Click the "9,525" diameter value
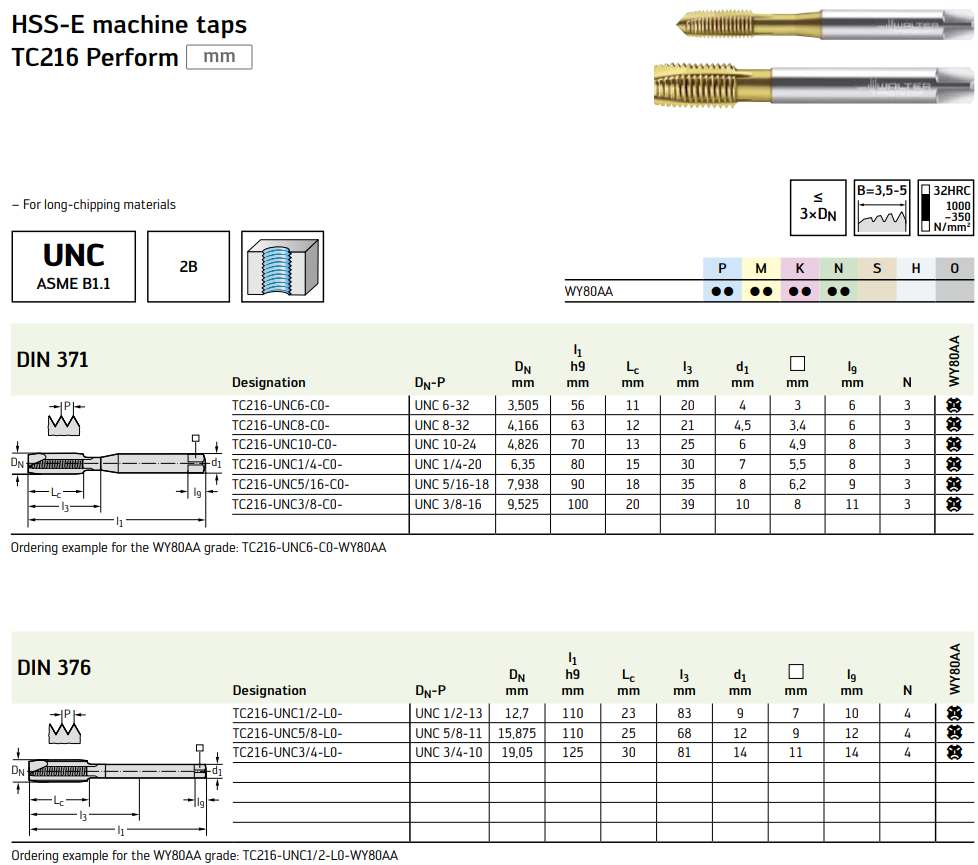 pos(523,505)
